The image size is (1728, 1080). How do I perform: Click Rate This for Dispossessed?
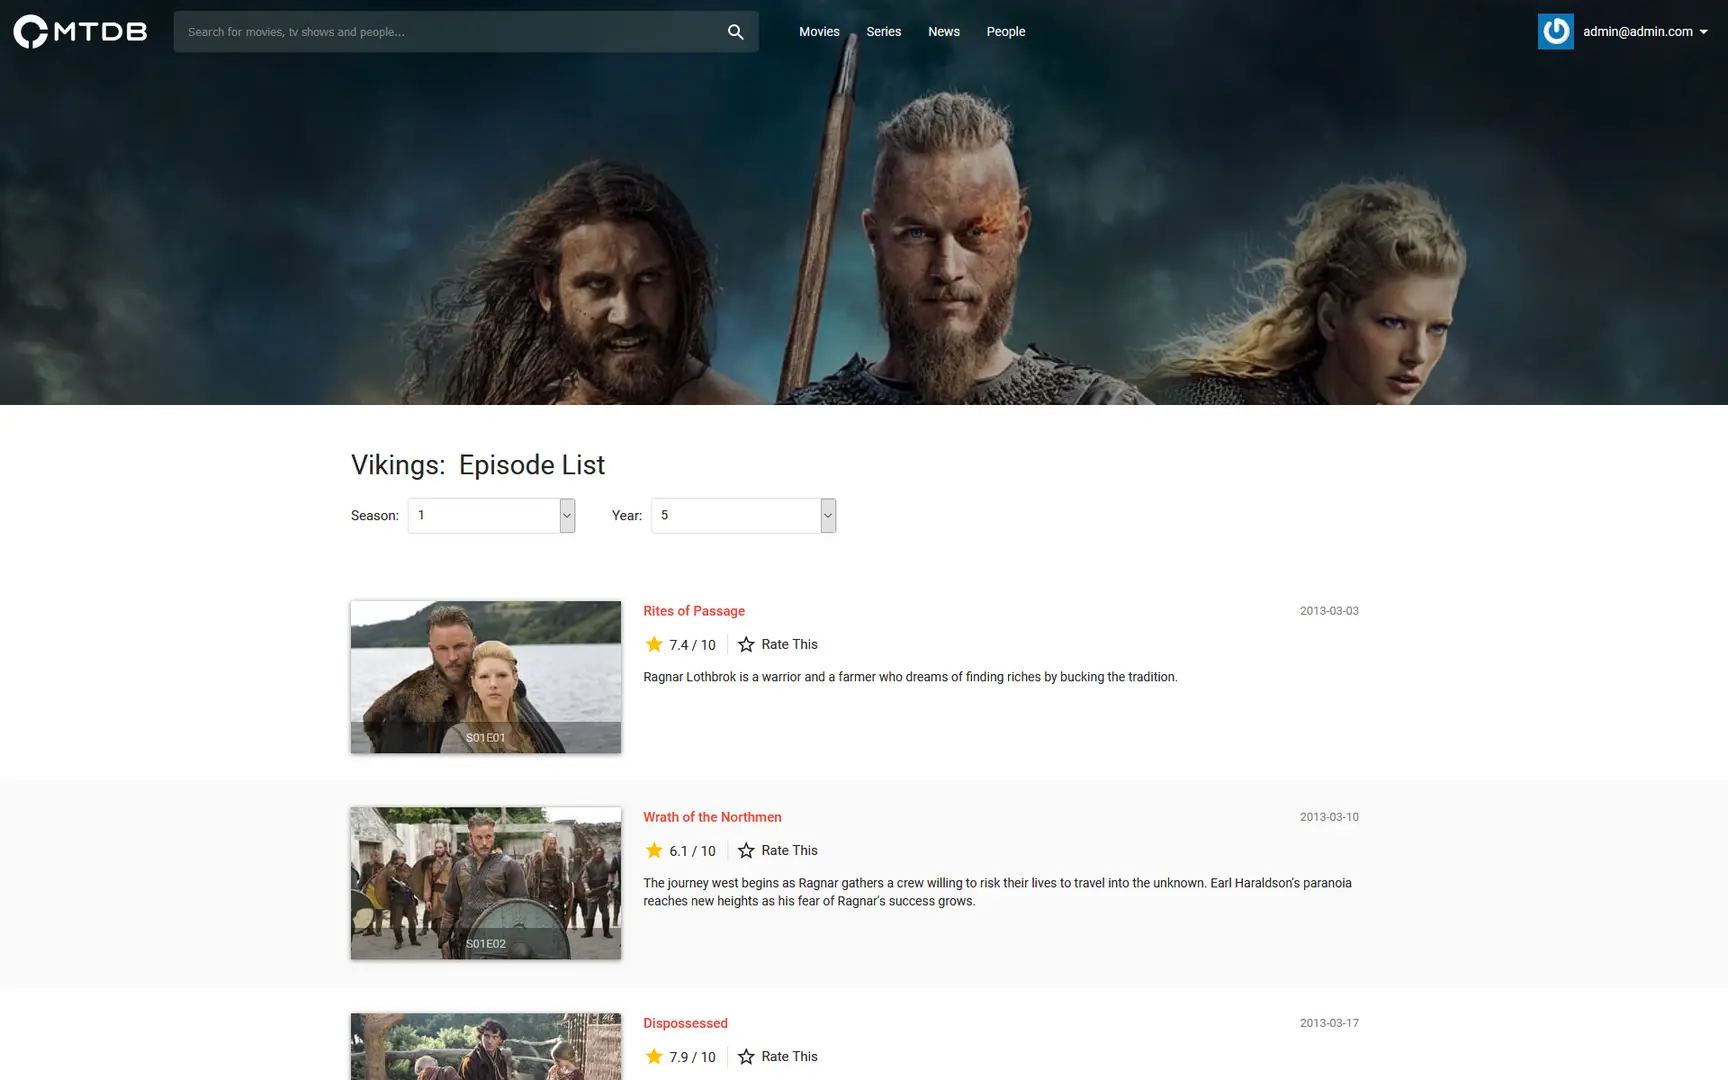[789, 1056]
